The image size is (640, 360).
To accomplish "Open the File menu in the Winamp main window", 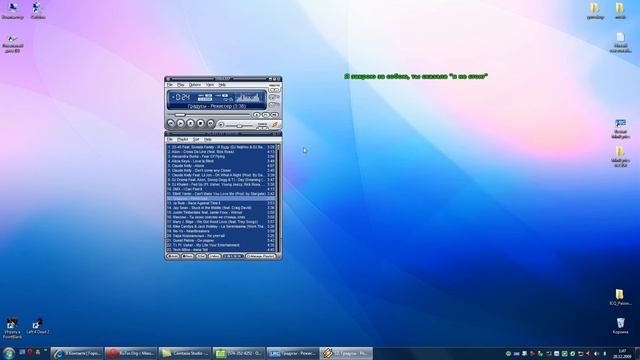I will point(169,85).
